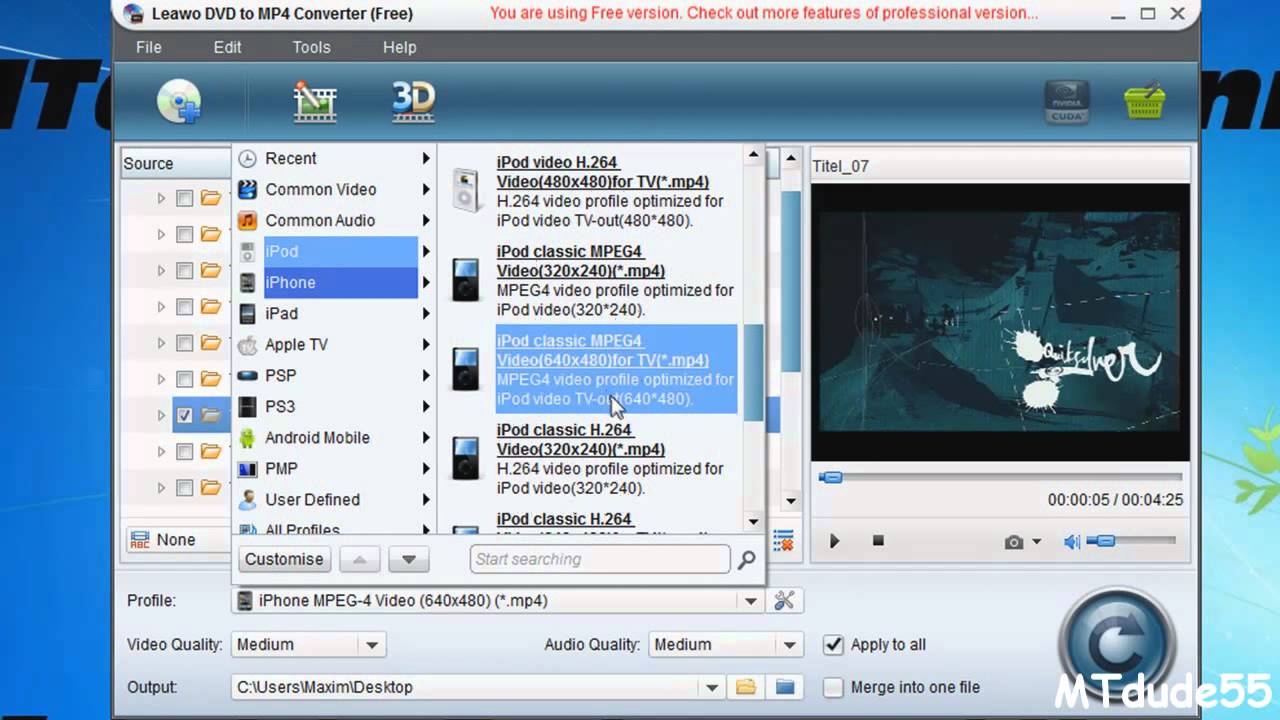Open the Tools menu
Screen dimensions: 1280x720
(311, 47)
